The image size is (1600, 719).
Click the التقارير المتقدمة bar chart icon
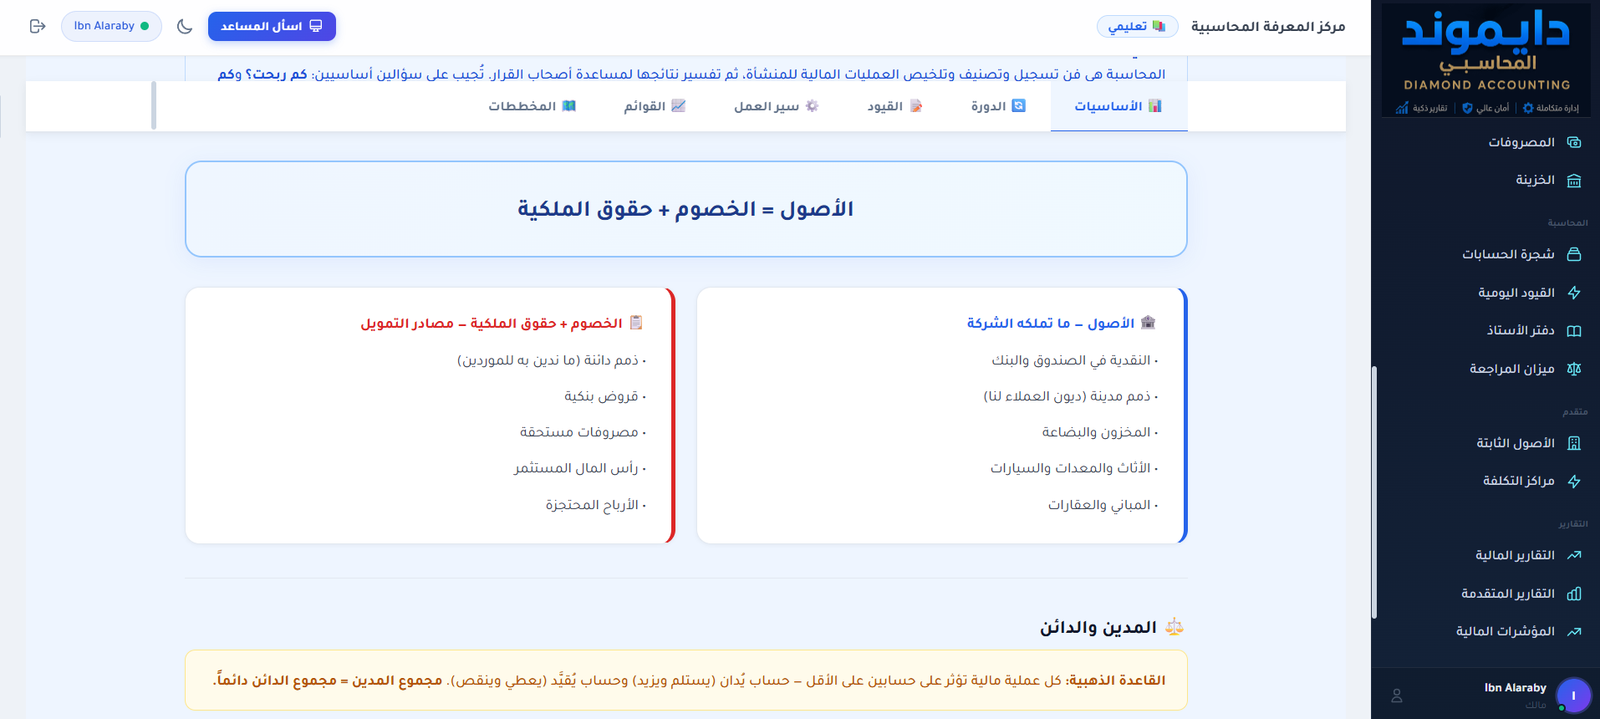coord(1574,593)
